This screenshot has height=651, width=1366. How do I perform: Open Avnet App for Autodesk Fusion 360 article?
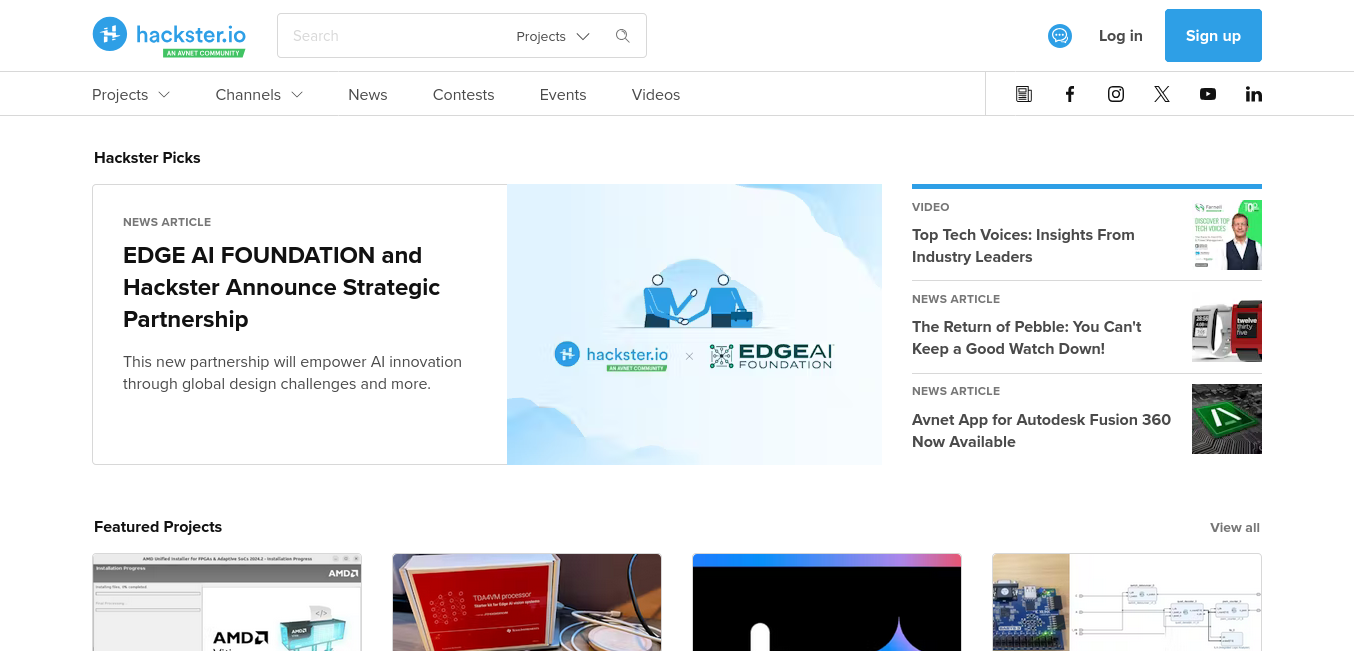[1041, 431]
